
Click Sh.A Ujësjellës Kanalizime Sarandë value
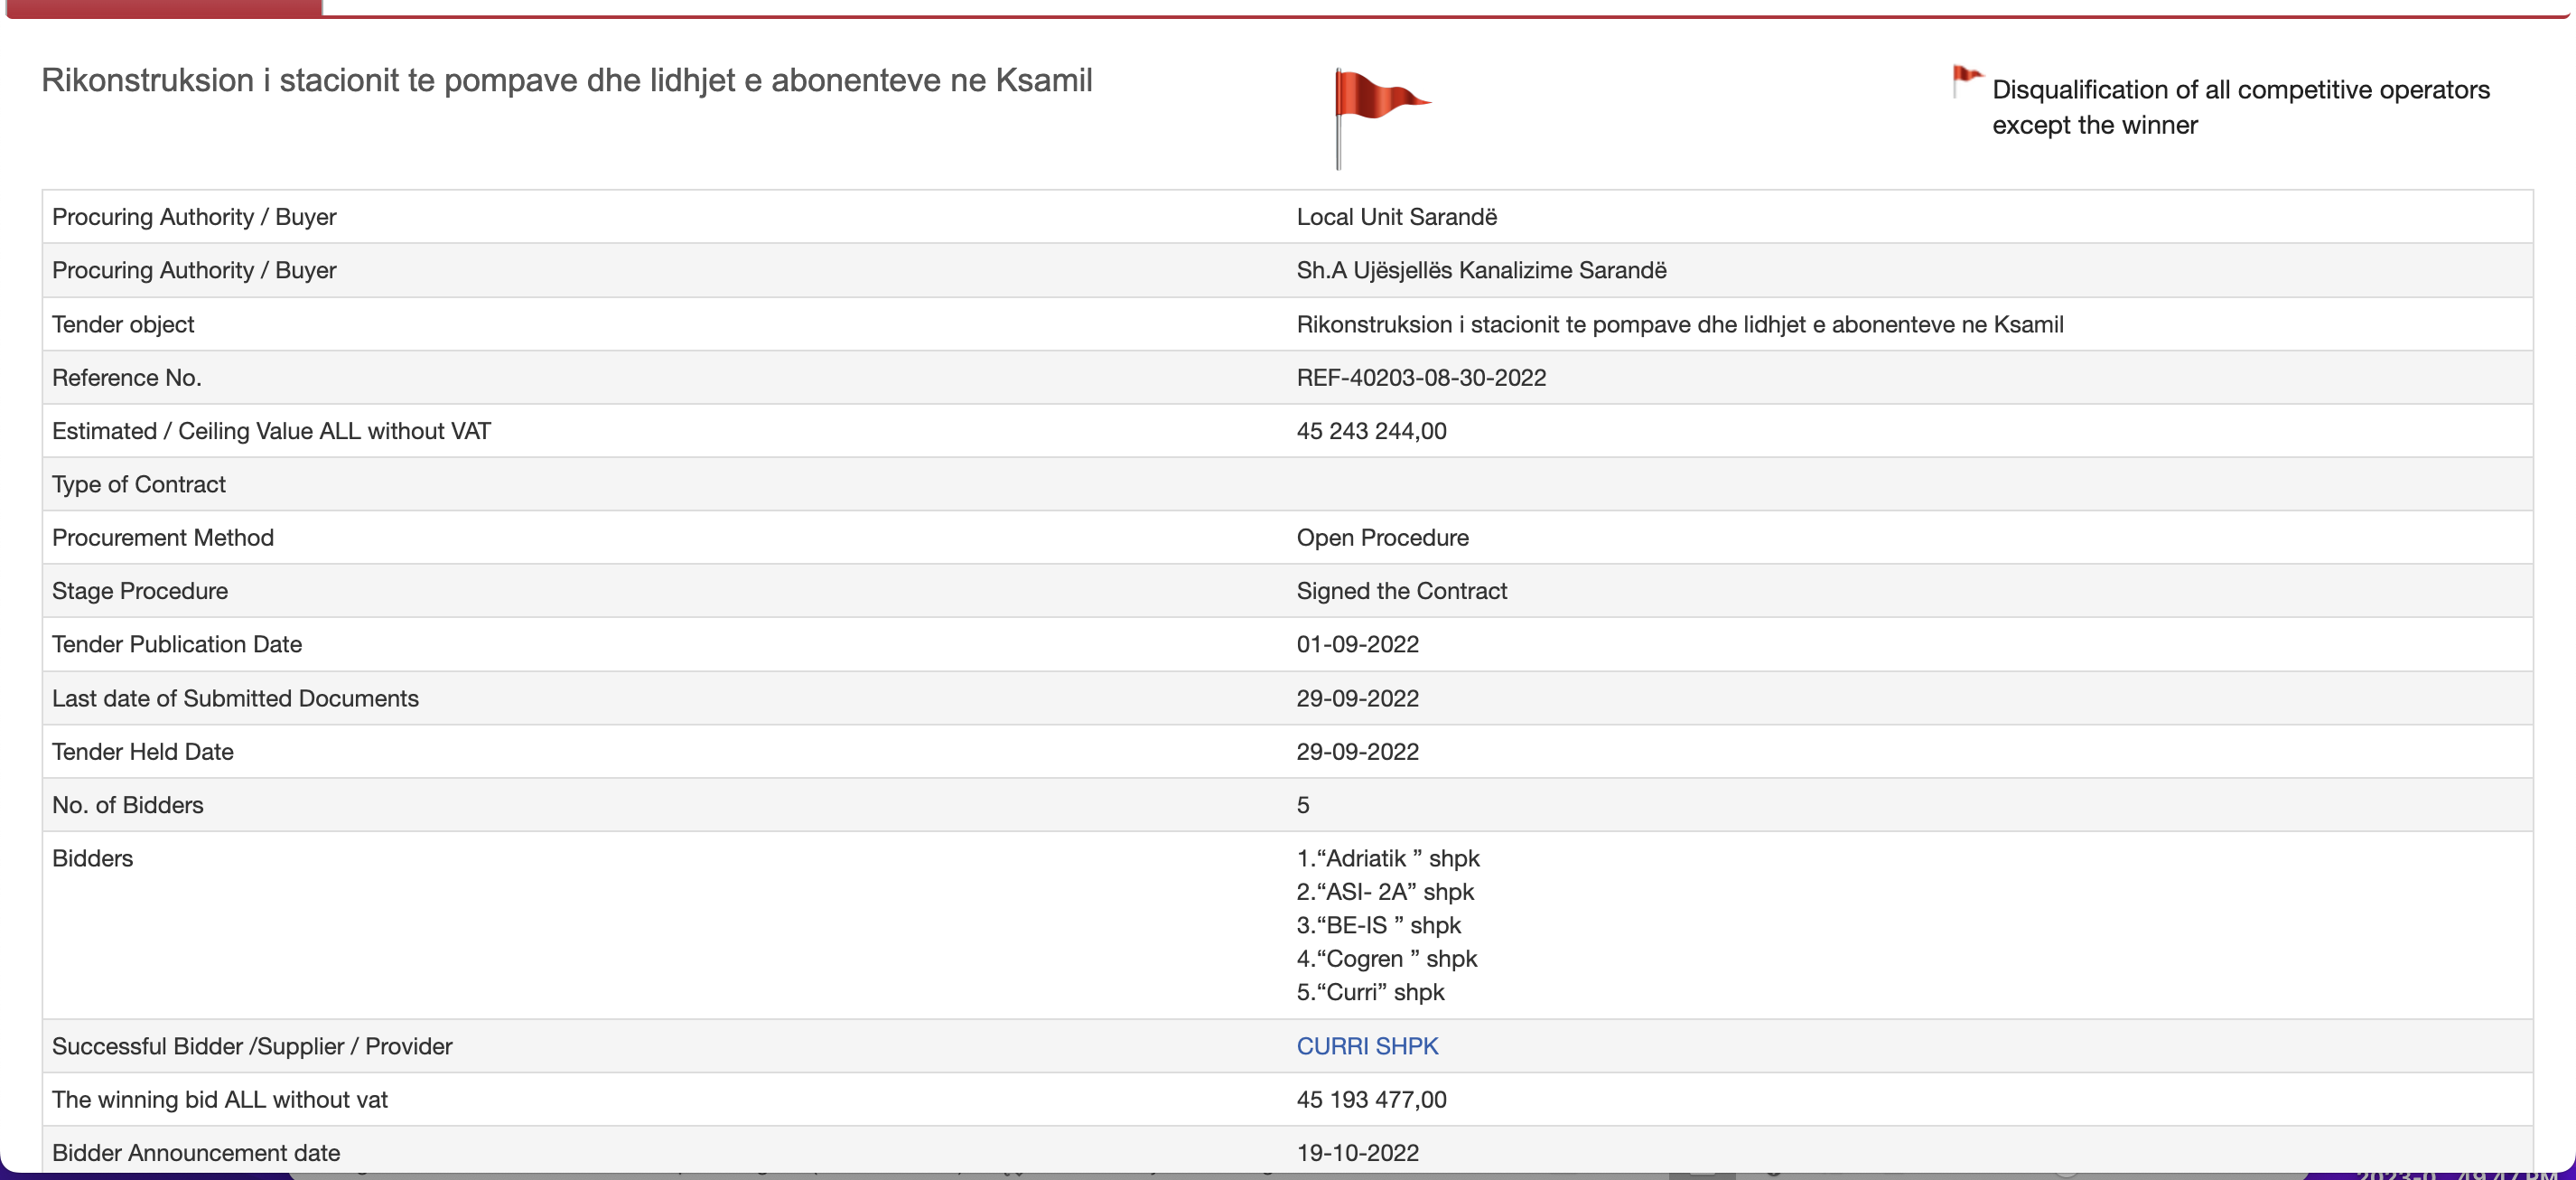(x=1481, y=270)
